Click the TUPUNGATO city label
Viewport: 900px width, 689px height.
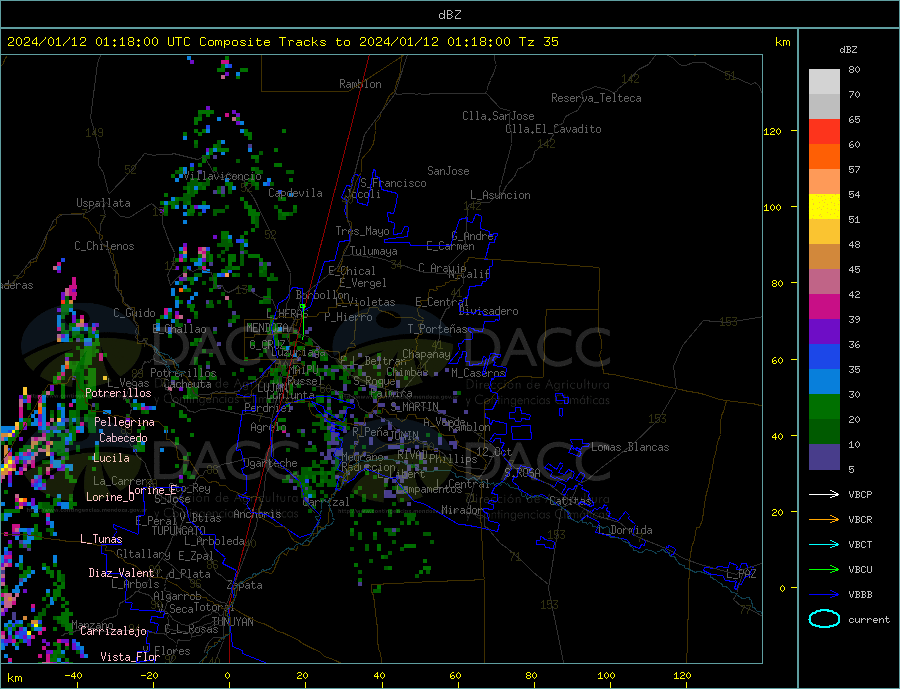pyautogui.click(x=179, y=531)
